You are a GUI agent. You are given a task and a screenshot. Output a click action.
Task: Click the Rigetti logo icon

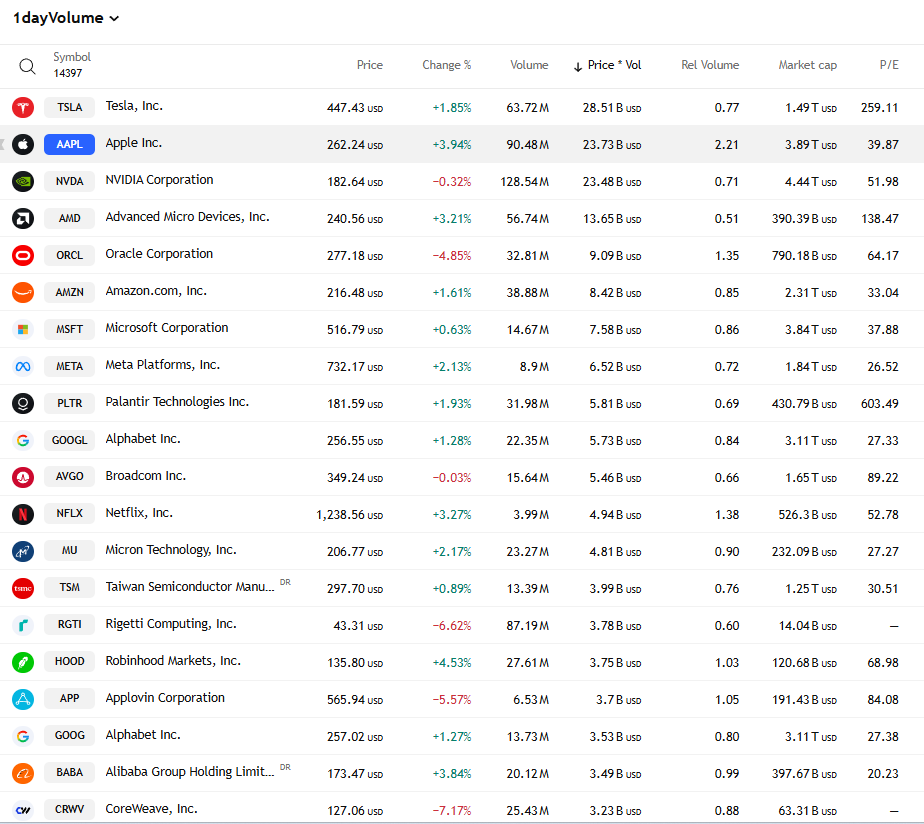point(23,625)
